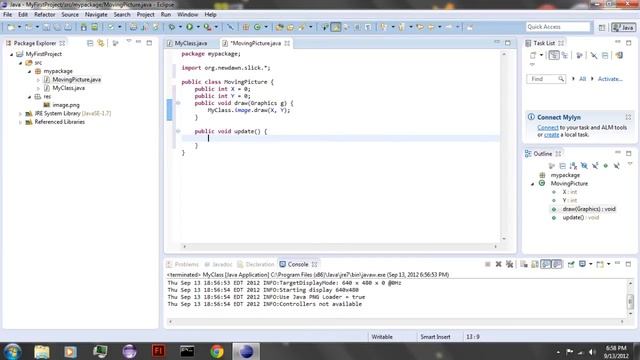The height and width of the screenshot is (360, 640).
Task: Click the Print toolbar icon
Action: point(68,27)
